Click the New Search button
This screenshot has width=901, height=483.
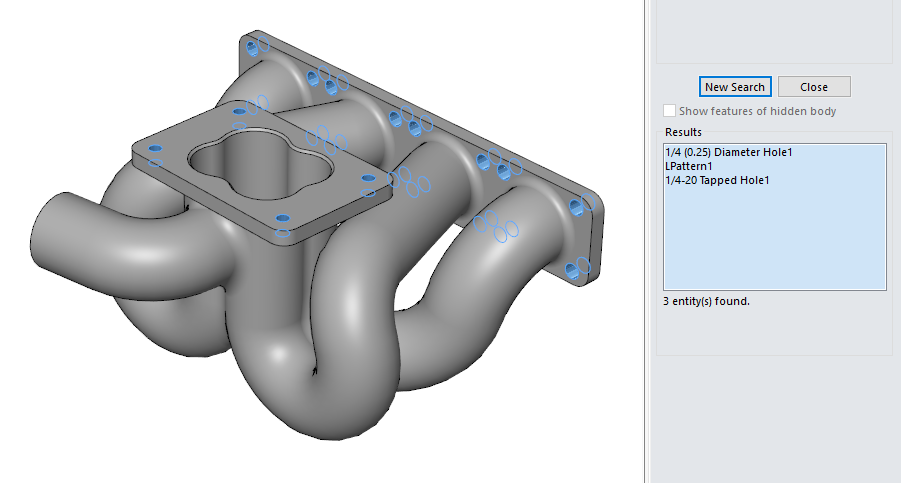coord(735,87)
